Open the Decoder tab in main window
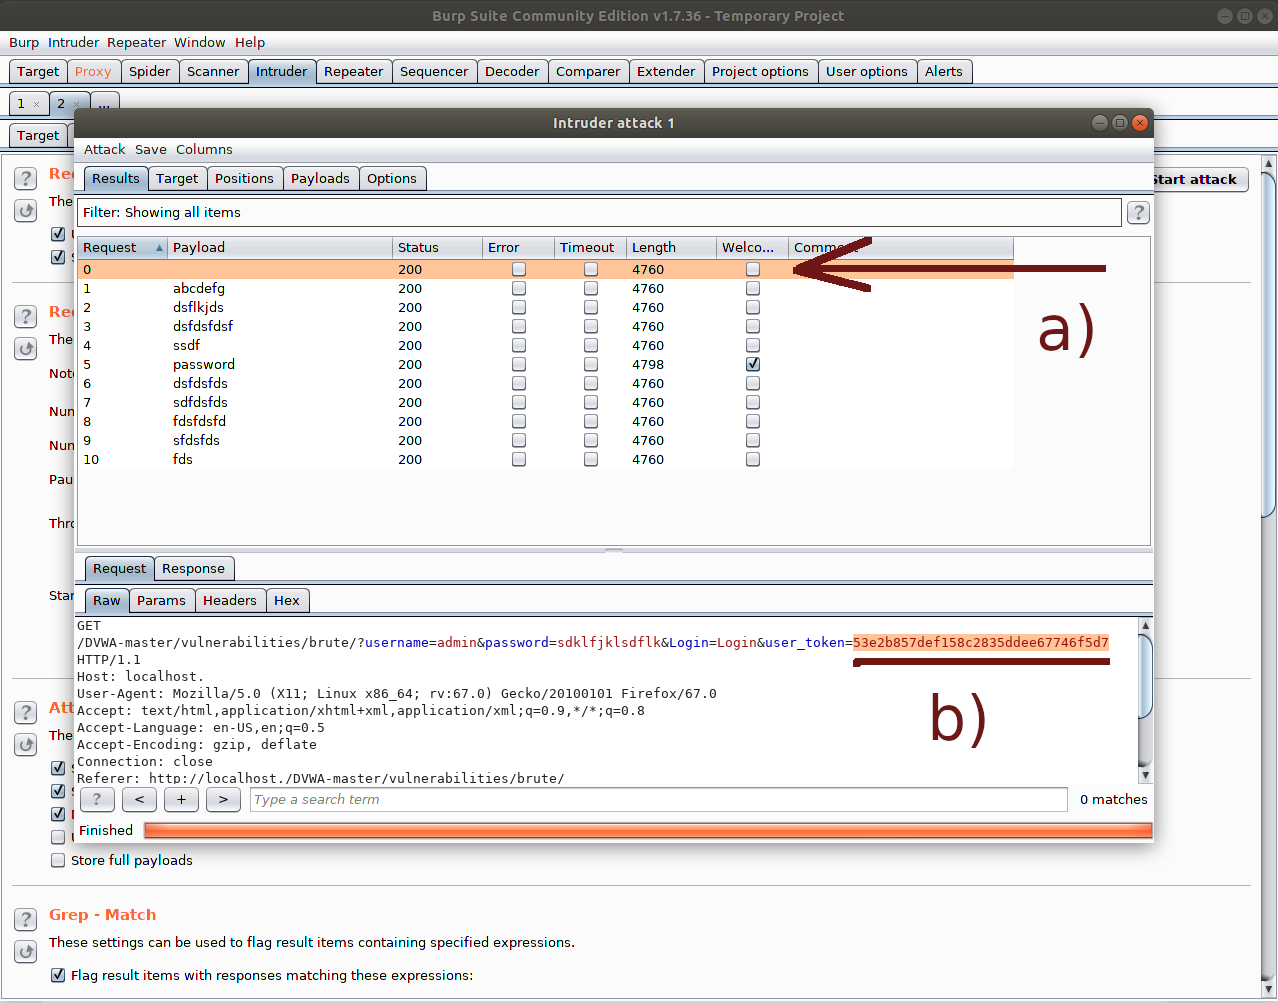 pyautogui.click(x=512, y=71)
